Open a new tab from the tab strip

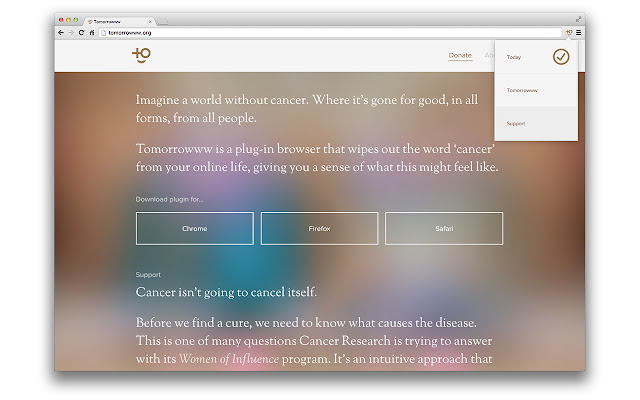point(162,21)
